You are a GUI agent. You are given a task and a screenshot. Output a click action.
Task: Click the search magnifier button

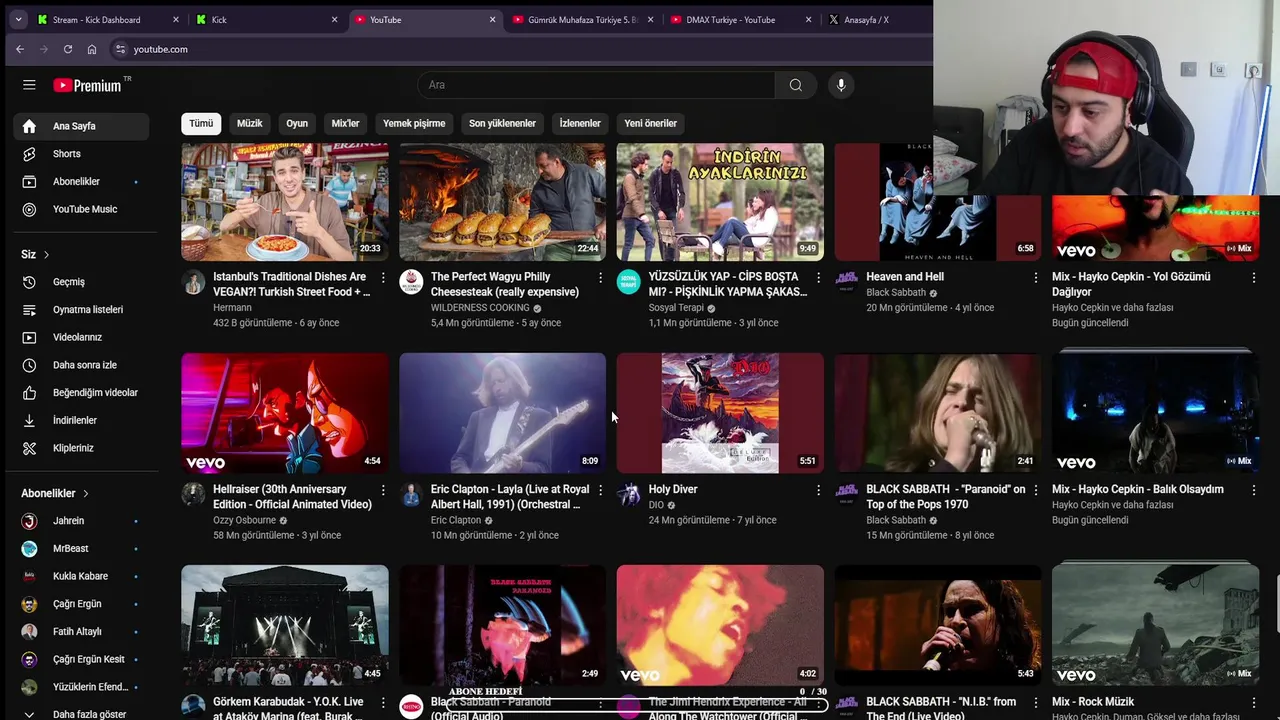click(x=796, y=85)
